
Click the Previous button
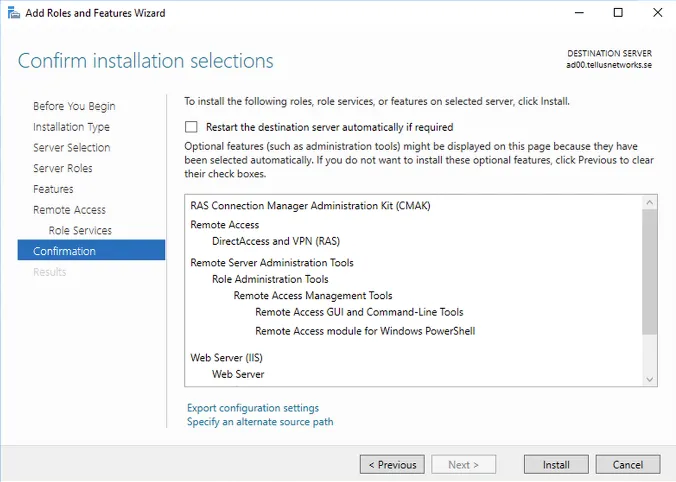tap(392, 465)
